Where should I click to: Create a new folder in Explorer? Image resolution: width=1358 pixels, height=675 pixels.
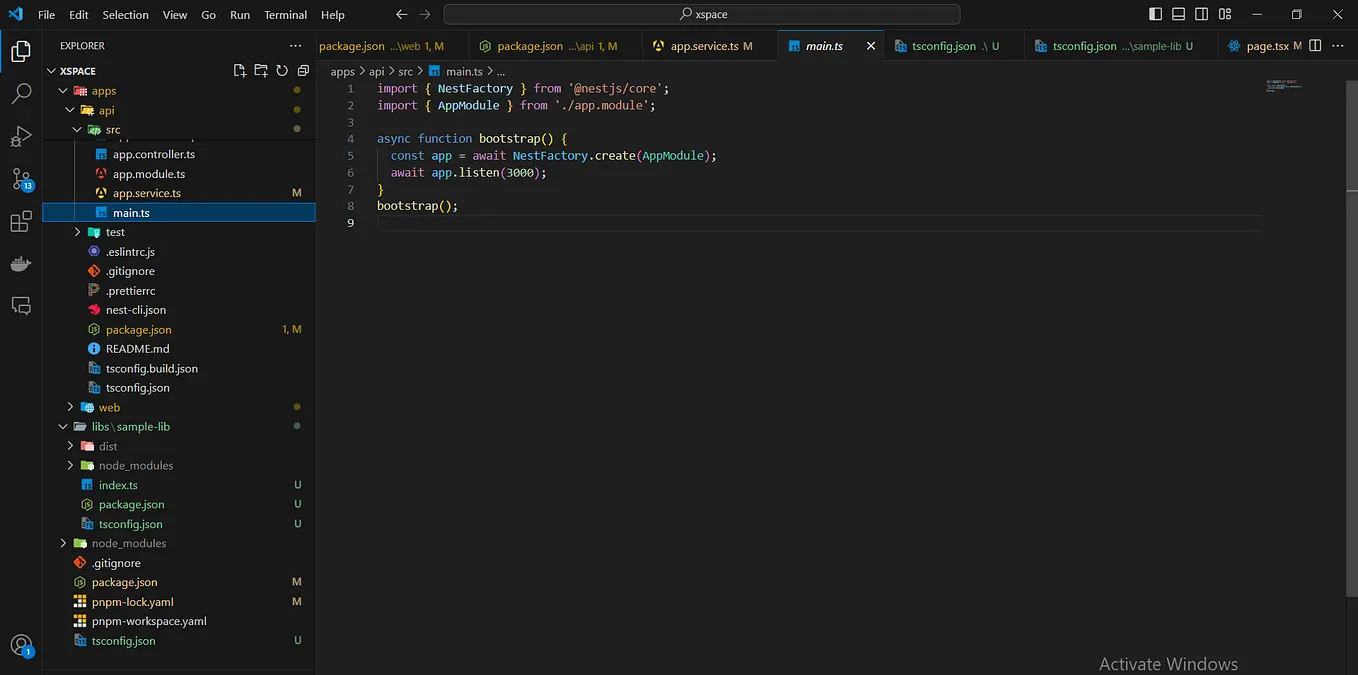[261, 70]
